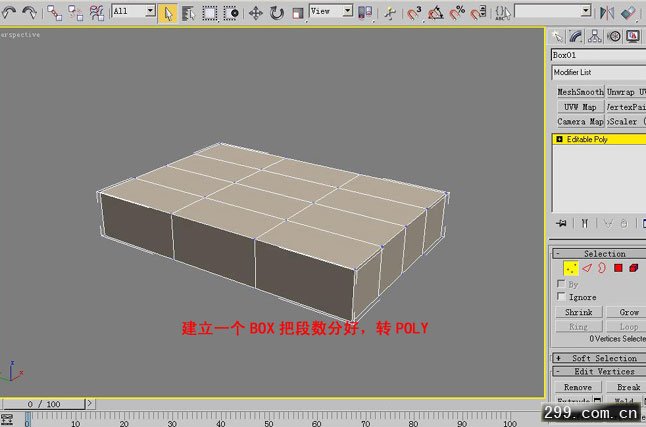The width and height of the screenshot is (646, 427).
Task: Select Vertex sub-object level
Action: click(571, 268)
